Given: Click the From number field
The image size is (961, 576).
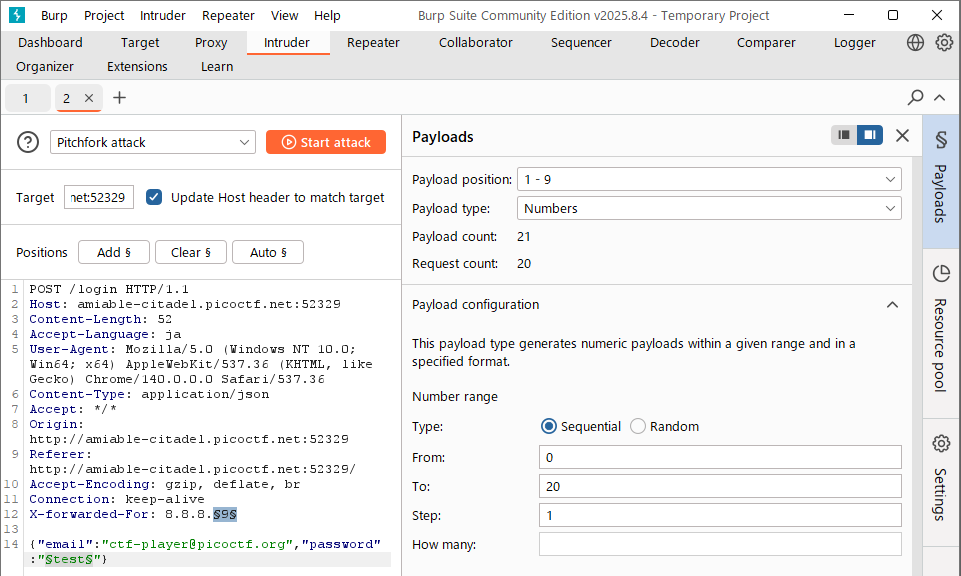Looking at the screenshot, I should pos(720,457).
